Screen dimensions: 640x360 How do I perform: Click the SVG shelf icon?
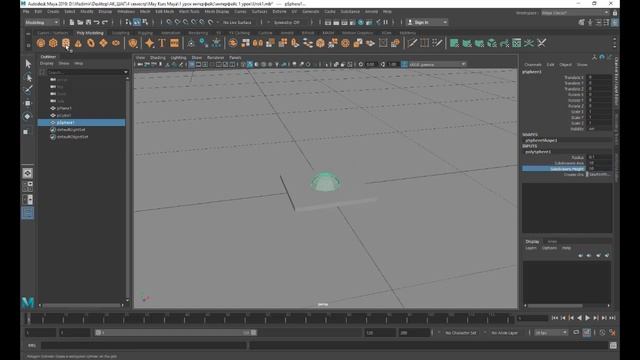click(x=174, y=43)
